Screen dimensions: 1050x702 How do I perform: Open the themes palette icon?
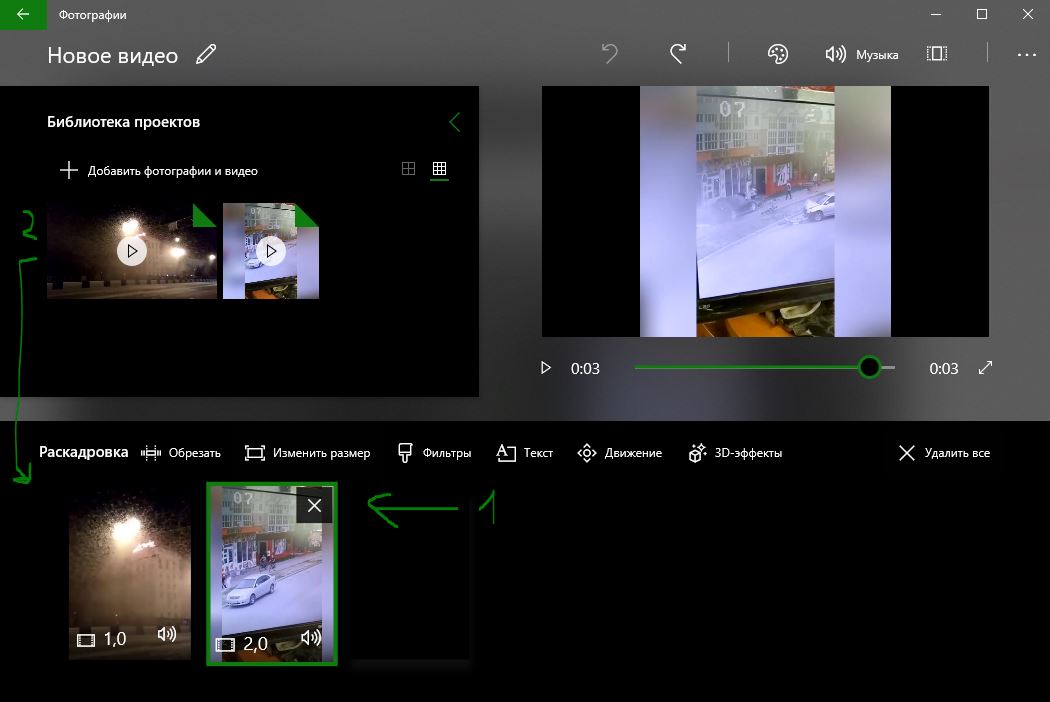pyautogui.click(x=777, y=54)
